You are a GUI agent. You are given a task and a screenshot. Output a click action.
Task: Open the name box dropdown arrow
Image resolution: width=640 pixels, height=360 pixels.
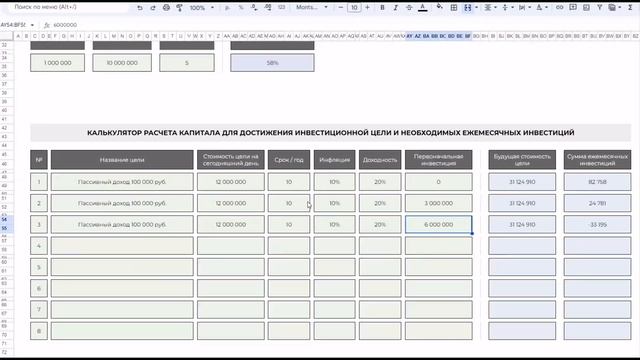click(32, 25)
